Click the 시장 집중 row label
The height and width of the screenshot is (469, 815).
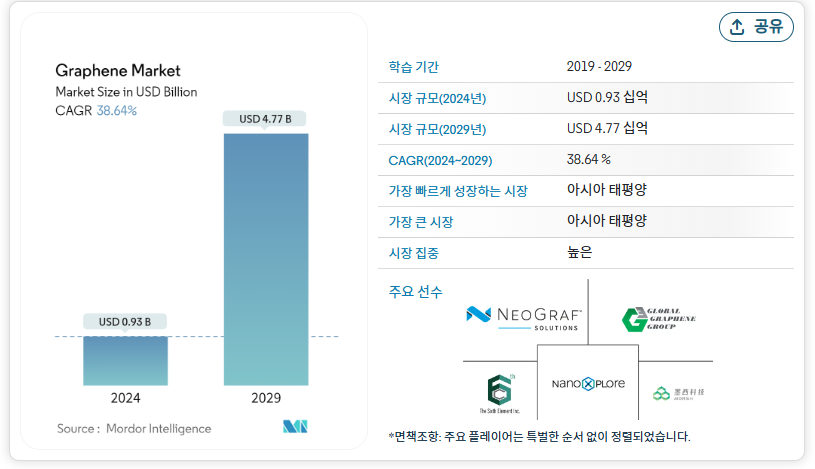[414, 253]
